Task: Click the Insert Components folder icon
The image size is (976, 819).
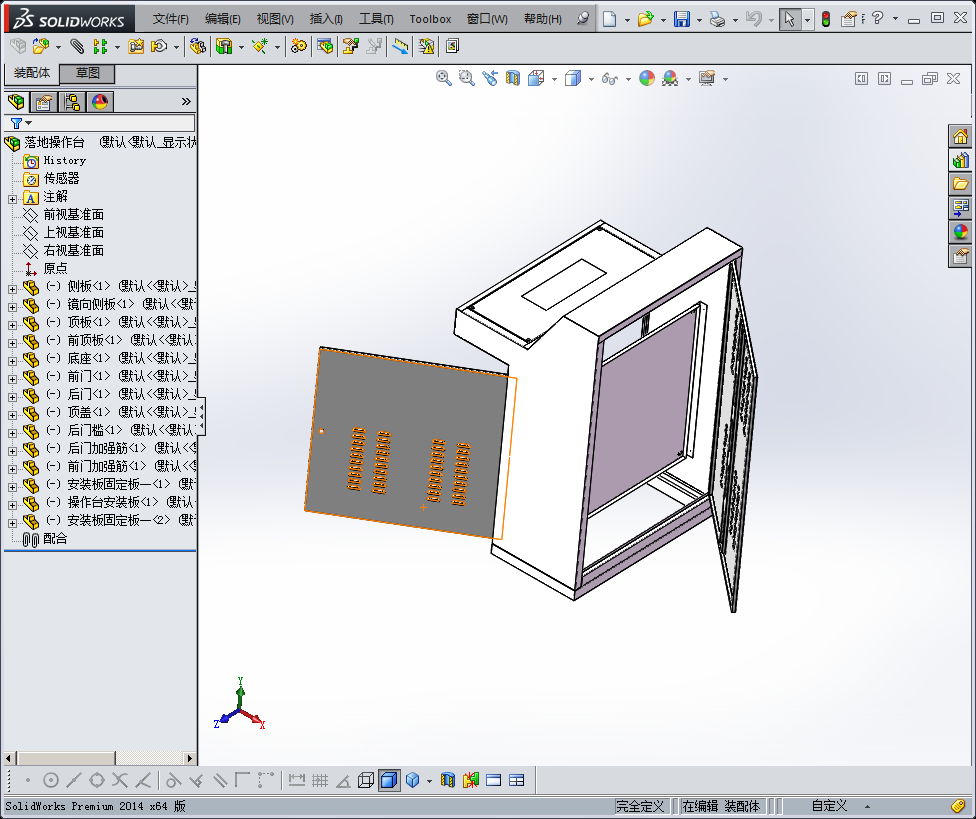Action: click(41, 46)
